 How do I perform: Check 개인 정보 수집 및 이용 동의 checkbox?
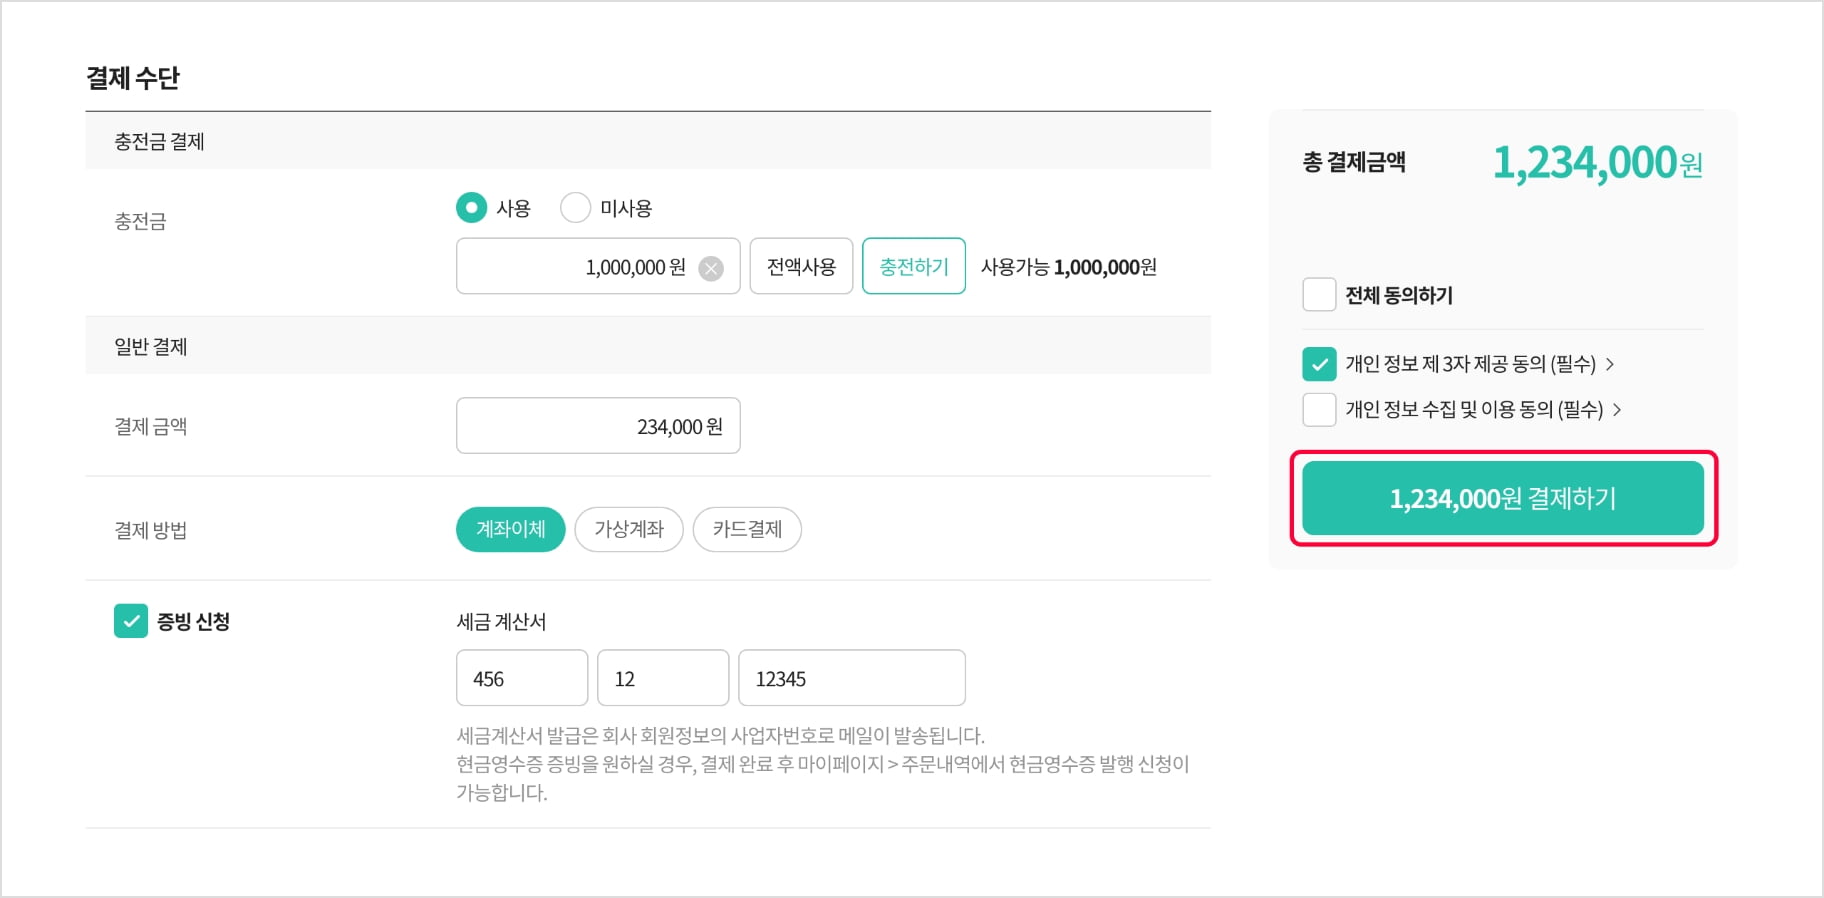(1319, 409)
